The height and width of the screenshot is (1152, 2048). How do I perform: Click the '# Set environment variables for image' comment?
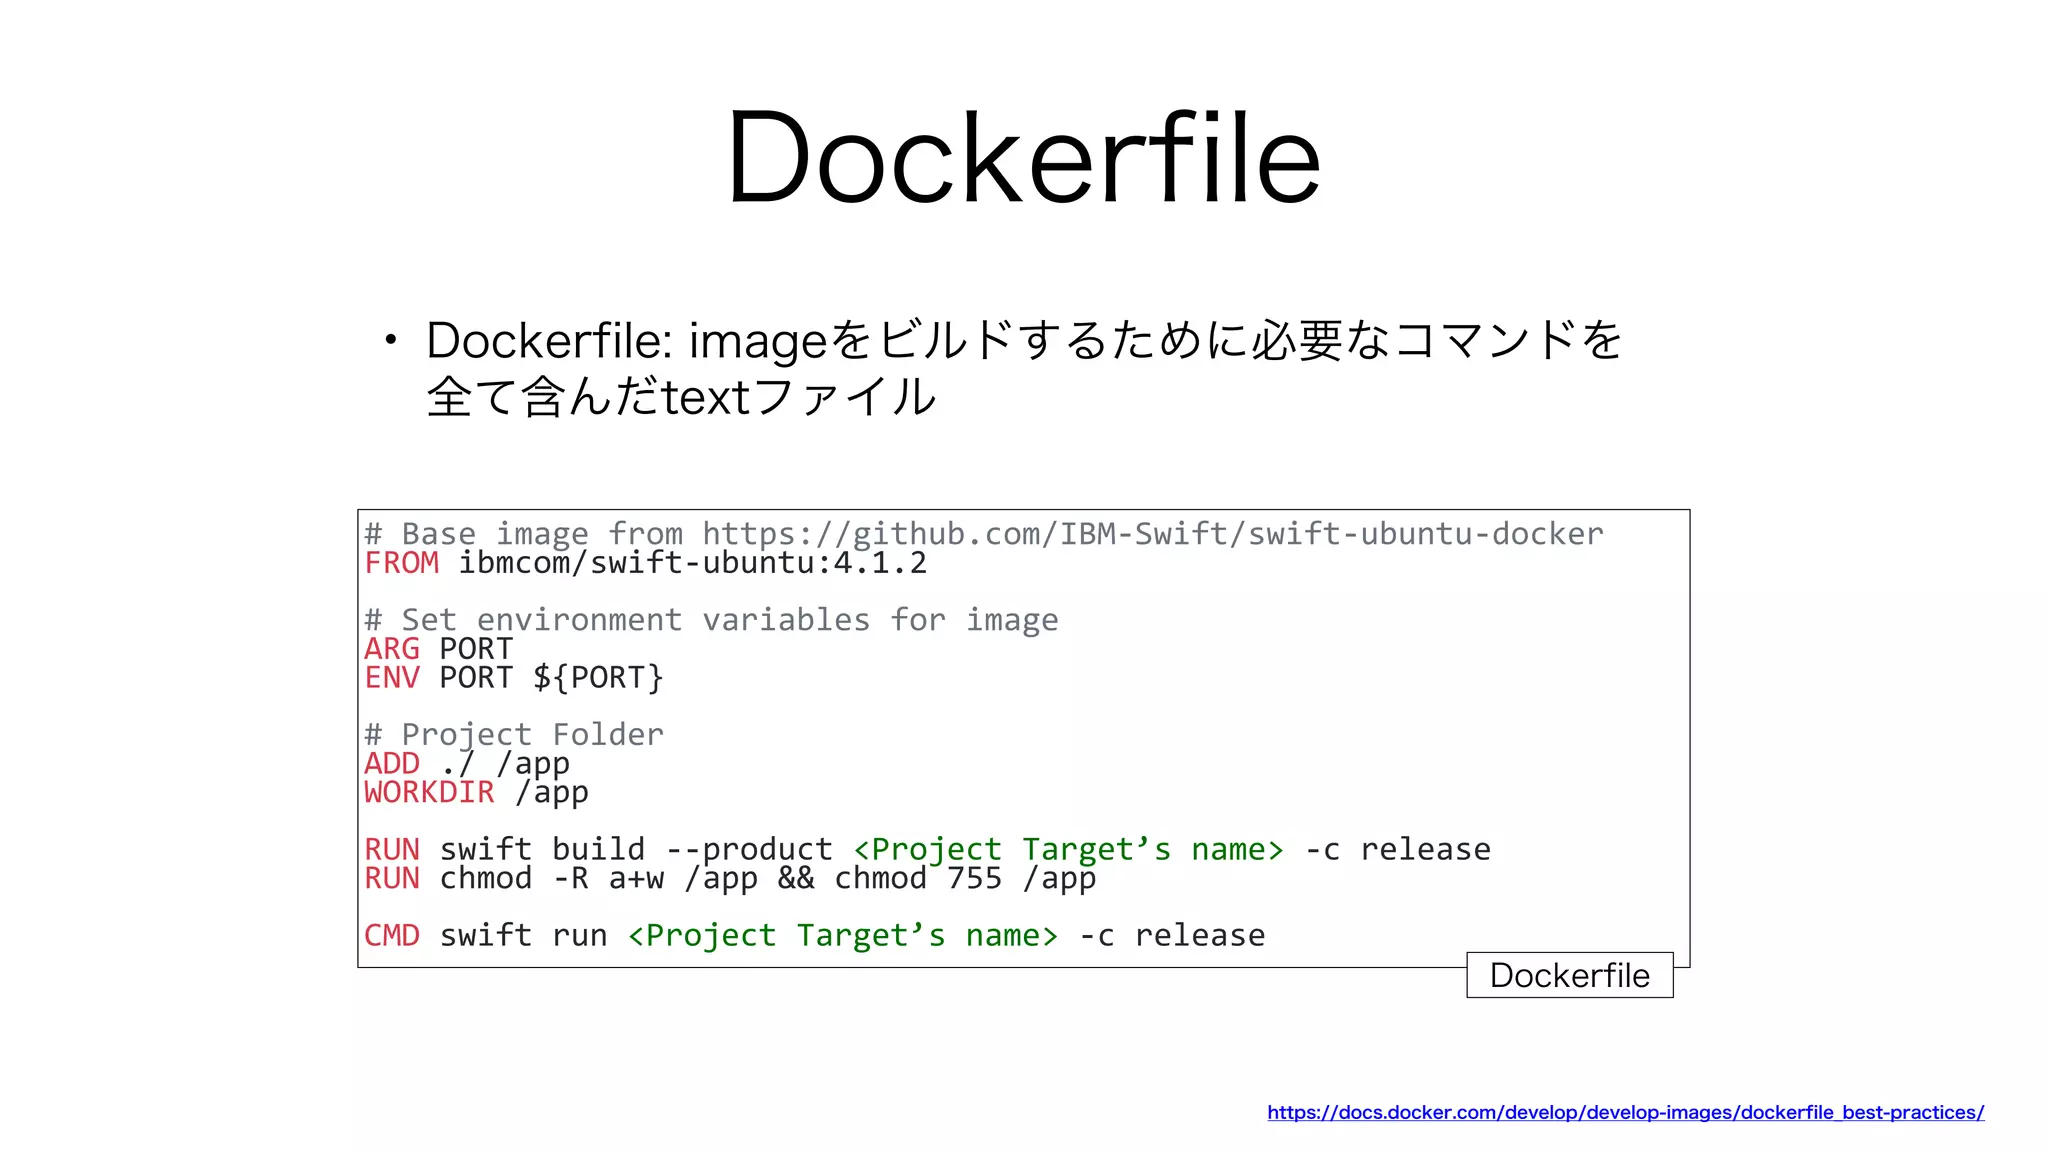(711, 620)
